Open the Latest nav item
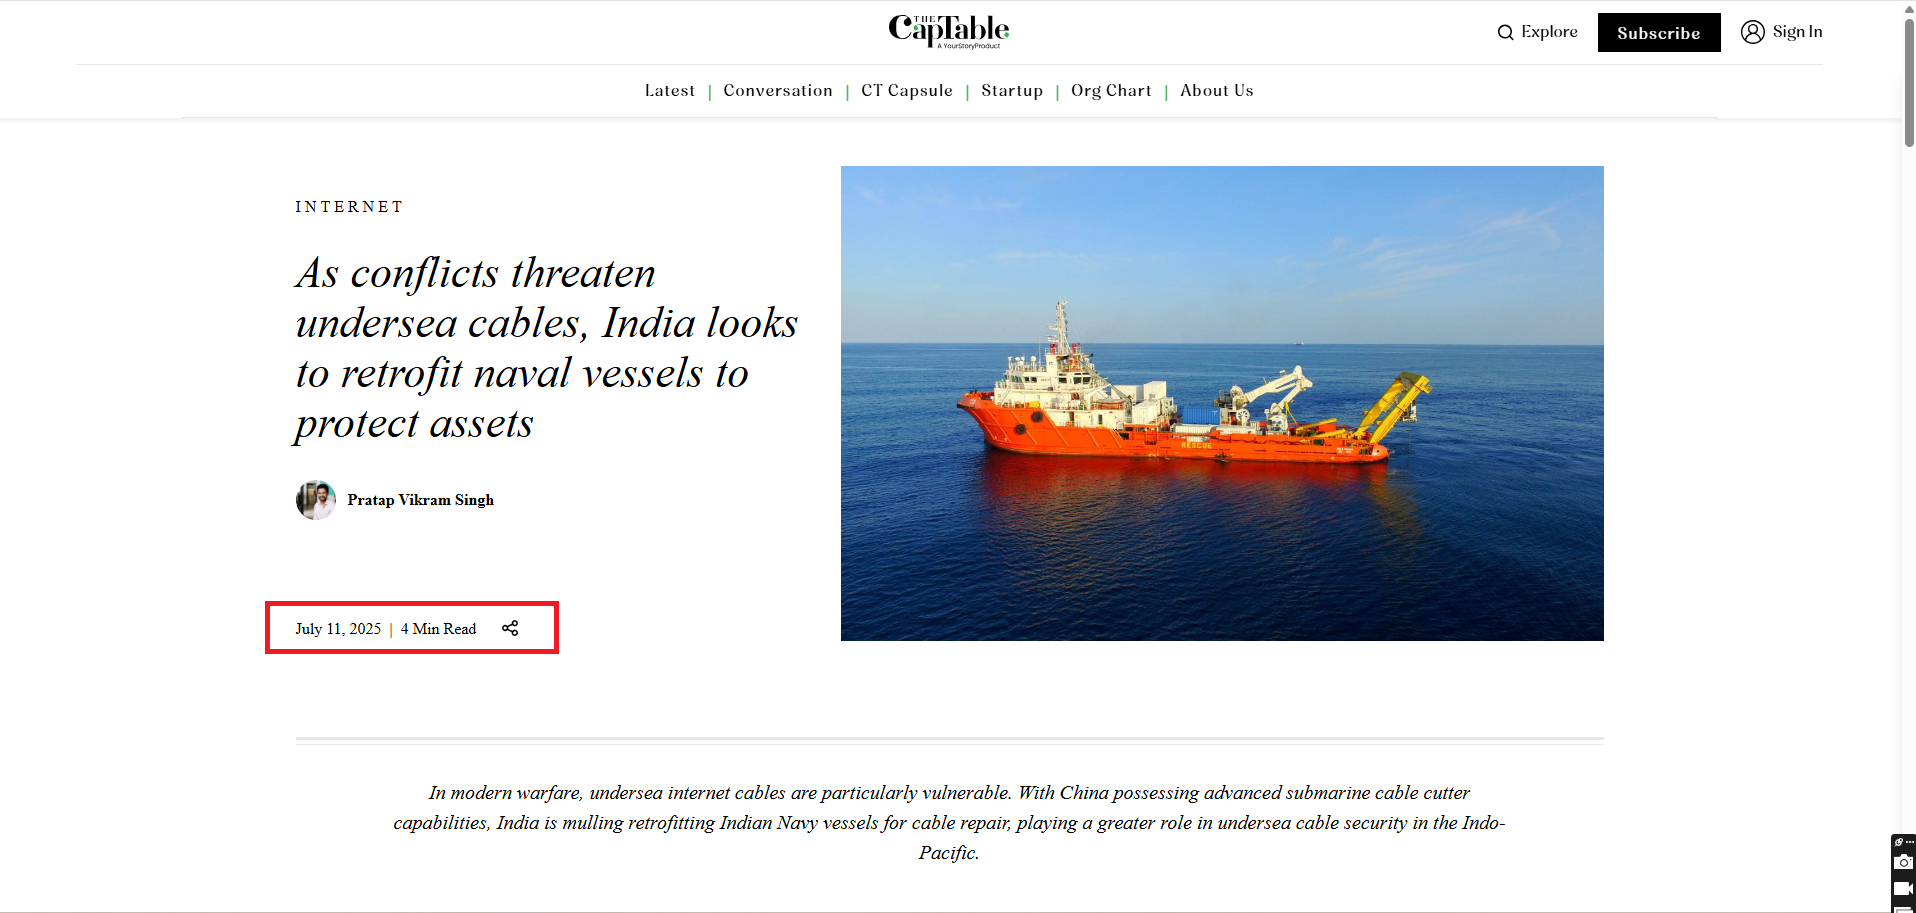Viewport: 1916px width, 913px height. [669, 90]
